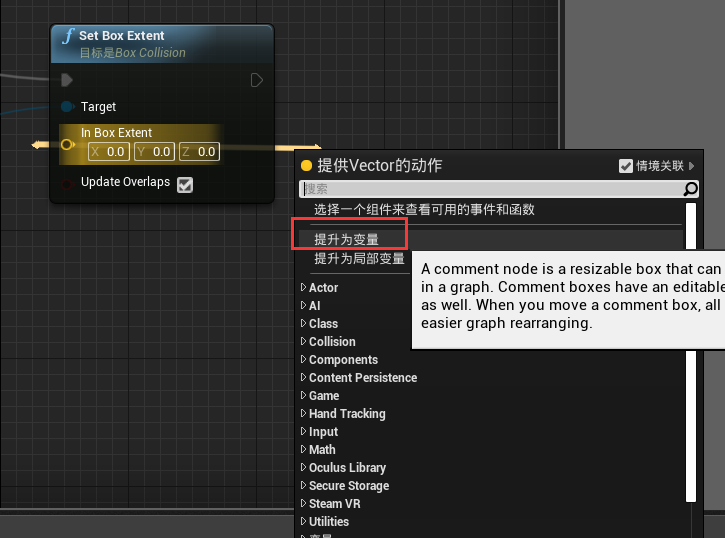Screen dimensions: 725x538
Task: Click the red Update Overlaps boolean pin
Action: [68, 184]
